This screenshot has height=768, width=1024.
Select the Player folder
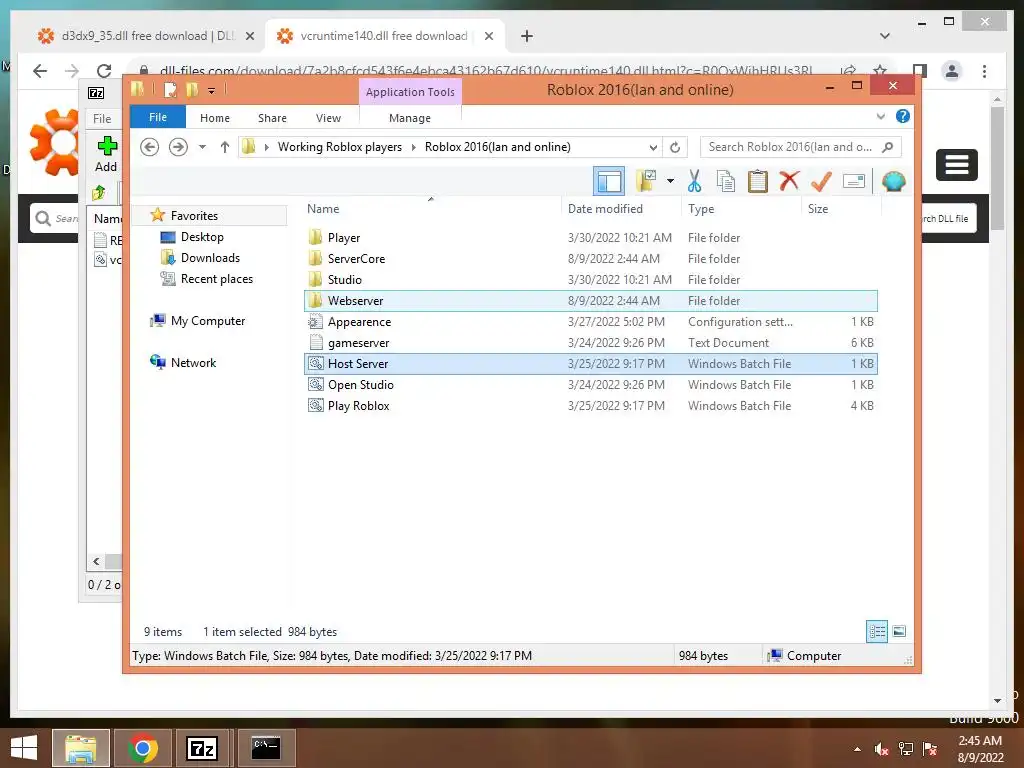(590, 238)
